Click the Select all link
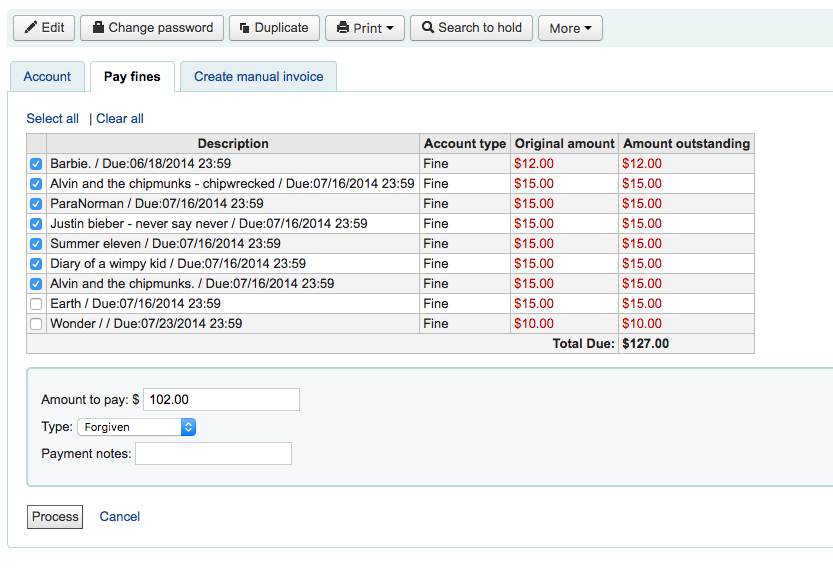Screen dimensions: 833x572 point(52,119)
